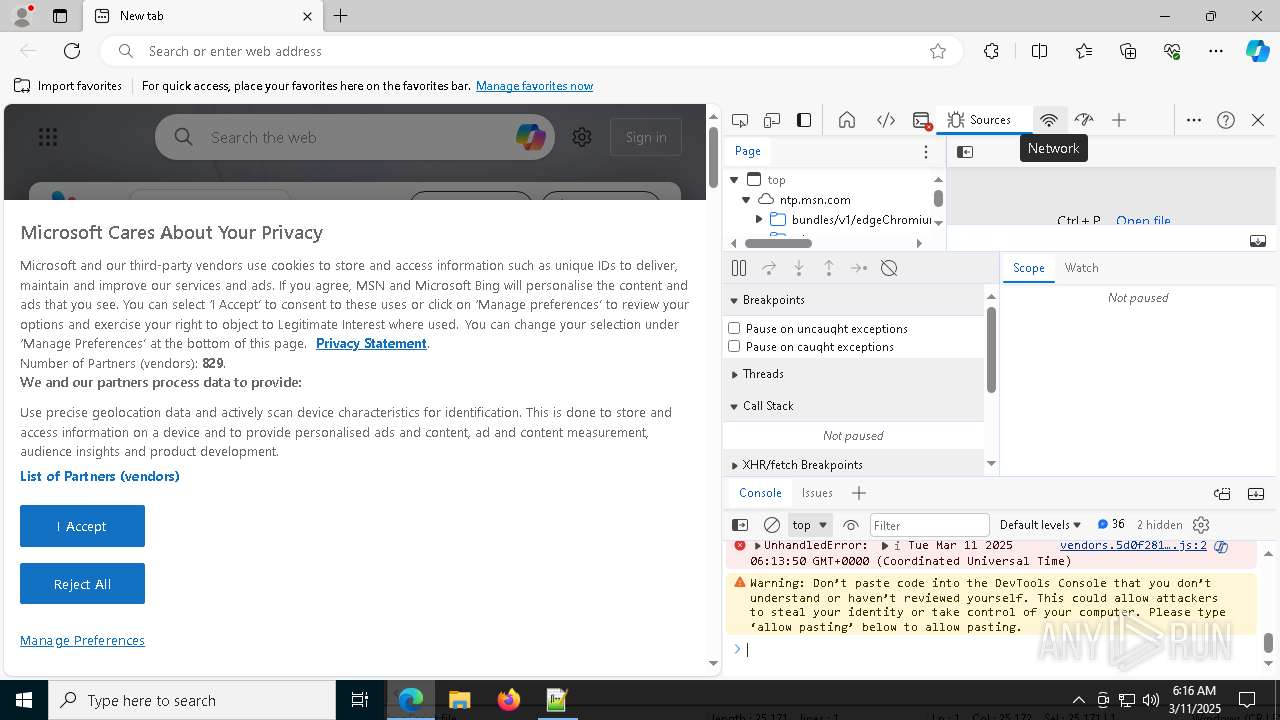Open the DevTools Welcome home tool
Viewport: 1280px width, 720px height.
coord(847,120)
